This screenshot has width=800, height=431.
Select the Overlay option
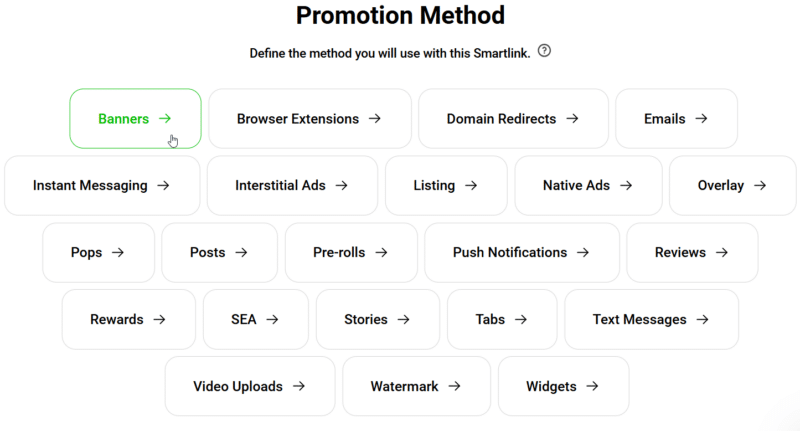(x=732, y=185)
